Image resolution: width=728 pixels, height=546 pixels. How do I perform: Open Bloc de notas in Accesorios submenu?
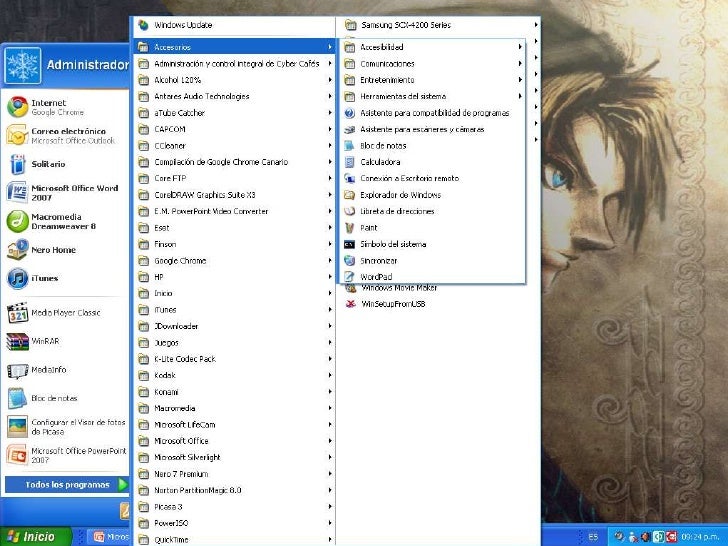(x=383, y=146)
